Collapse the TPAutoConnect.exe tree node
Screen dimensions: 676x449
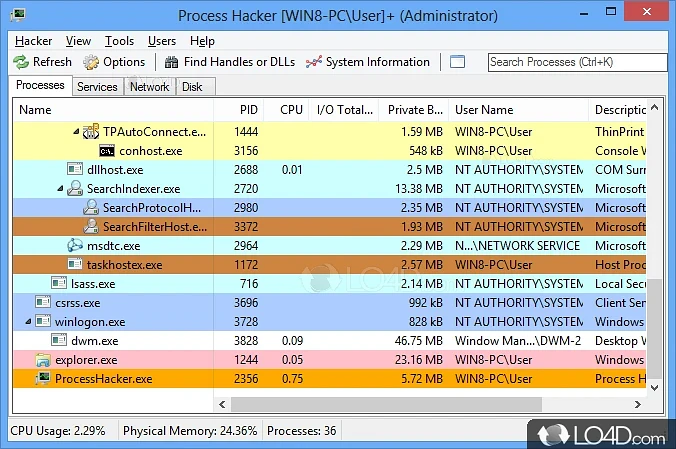tap(76, 132)
